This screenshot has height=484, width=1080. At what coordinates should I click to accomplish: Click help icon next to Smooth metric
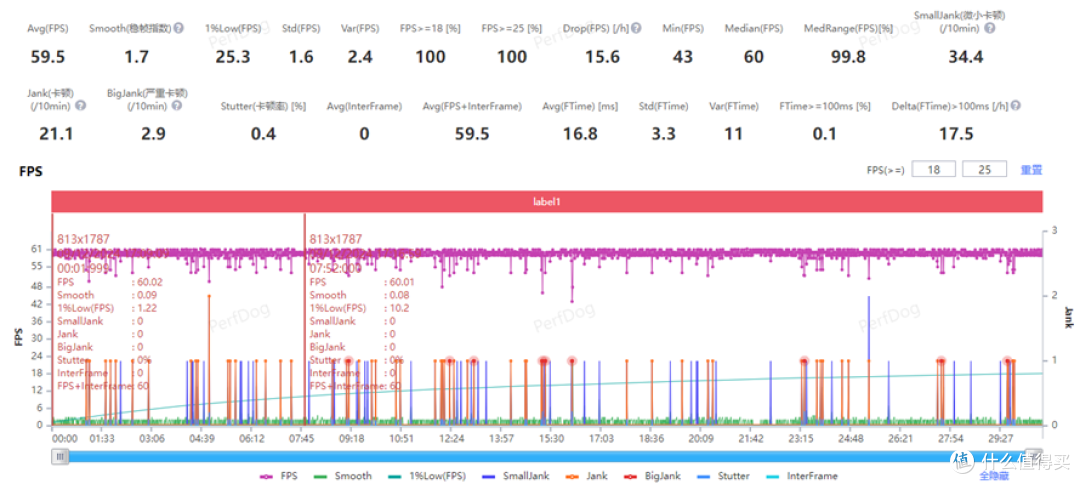(x=179, y=29)
